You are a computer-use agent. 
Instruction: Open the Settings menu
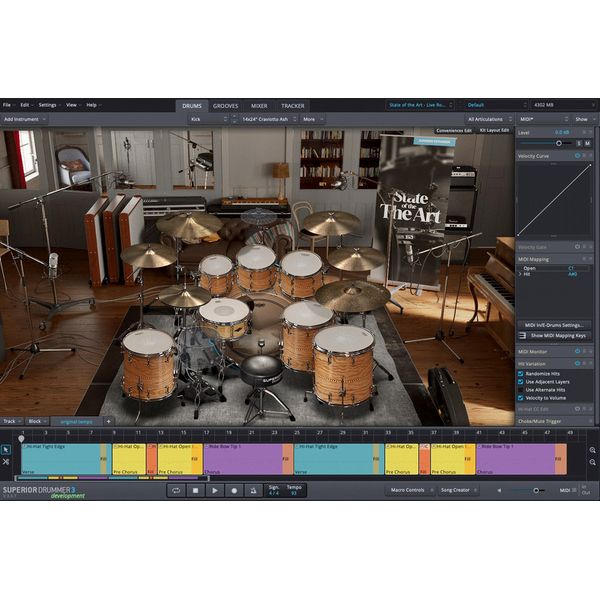[x=49, y=105]
